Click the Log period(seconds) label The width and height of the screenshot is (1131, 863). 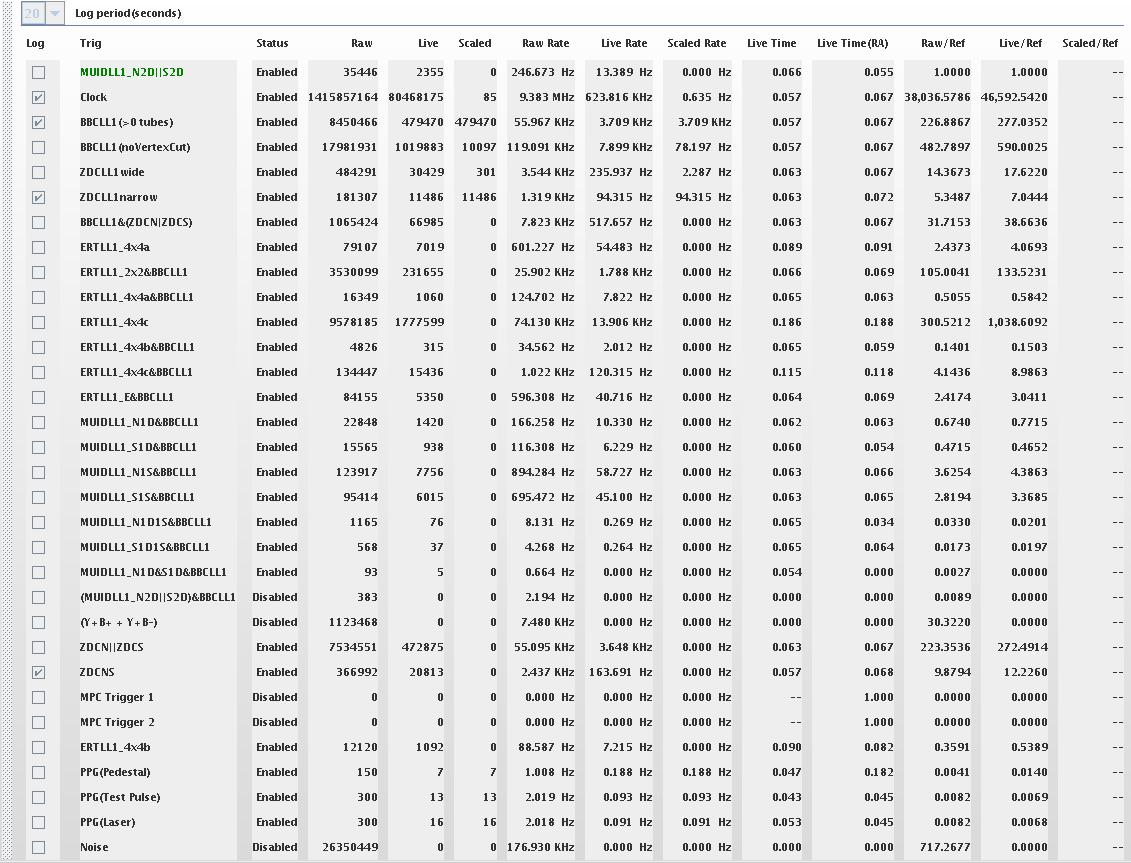[128, 13]
